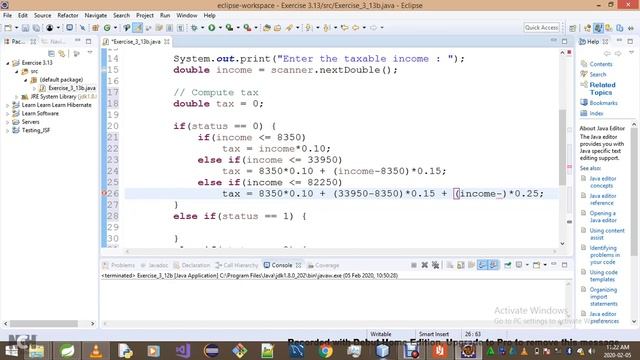Open Package Explorer view menu triangle
This screenshot has height=360, width=640.
(90, 53)
